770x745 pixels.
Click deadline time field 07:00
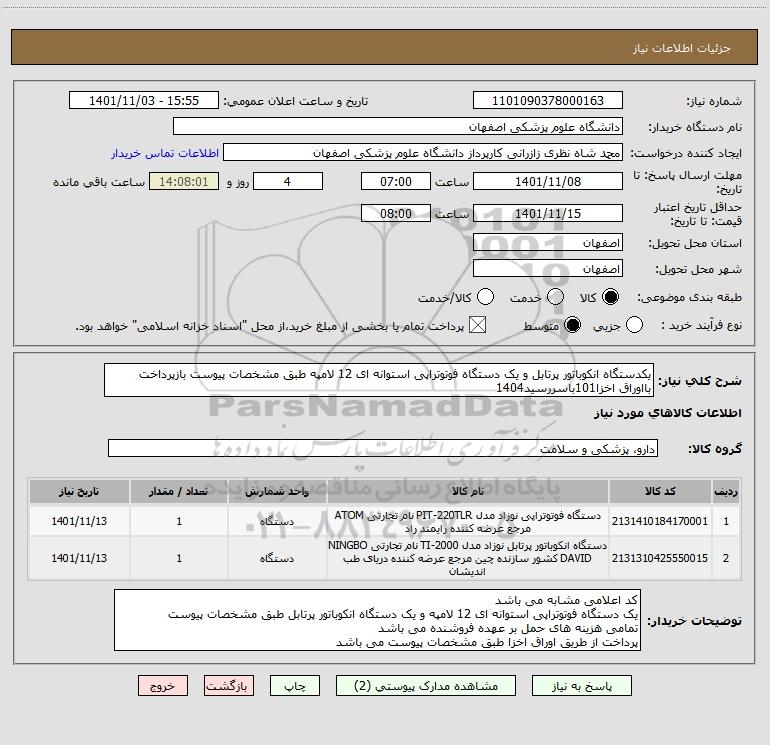[x=396, y=181]
